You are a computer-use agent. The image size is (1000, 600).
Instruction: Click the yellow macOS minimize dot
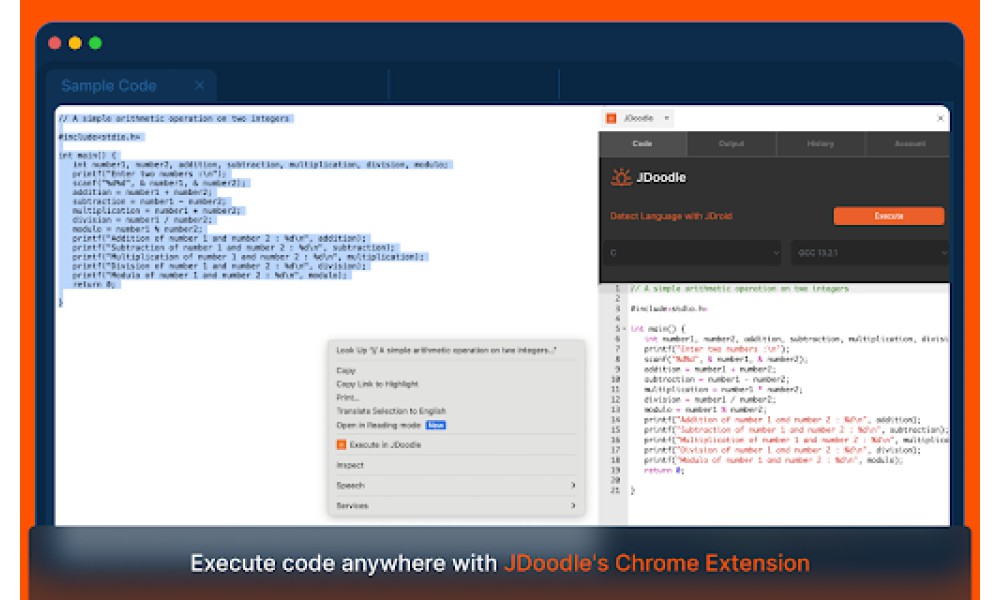pos(75,43)
